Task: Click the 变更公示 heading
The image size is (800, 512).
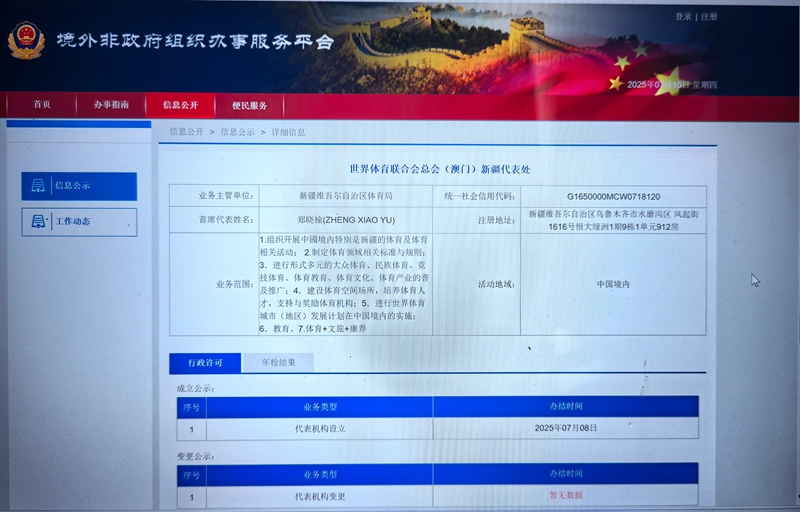Action: point(195,456)
